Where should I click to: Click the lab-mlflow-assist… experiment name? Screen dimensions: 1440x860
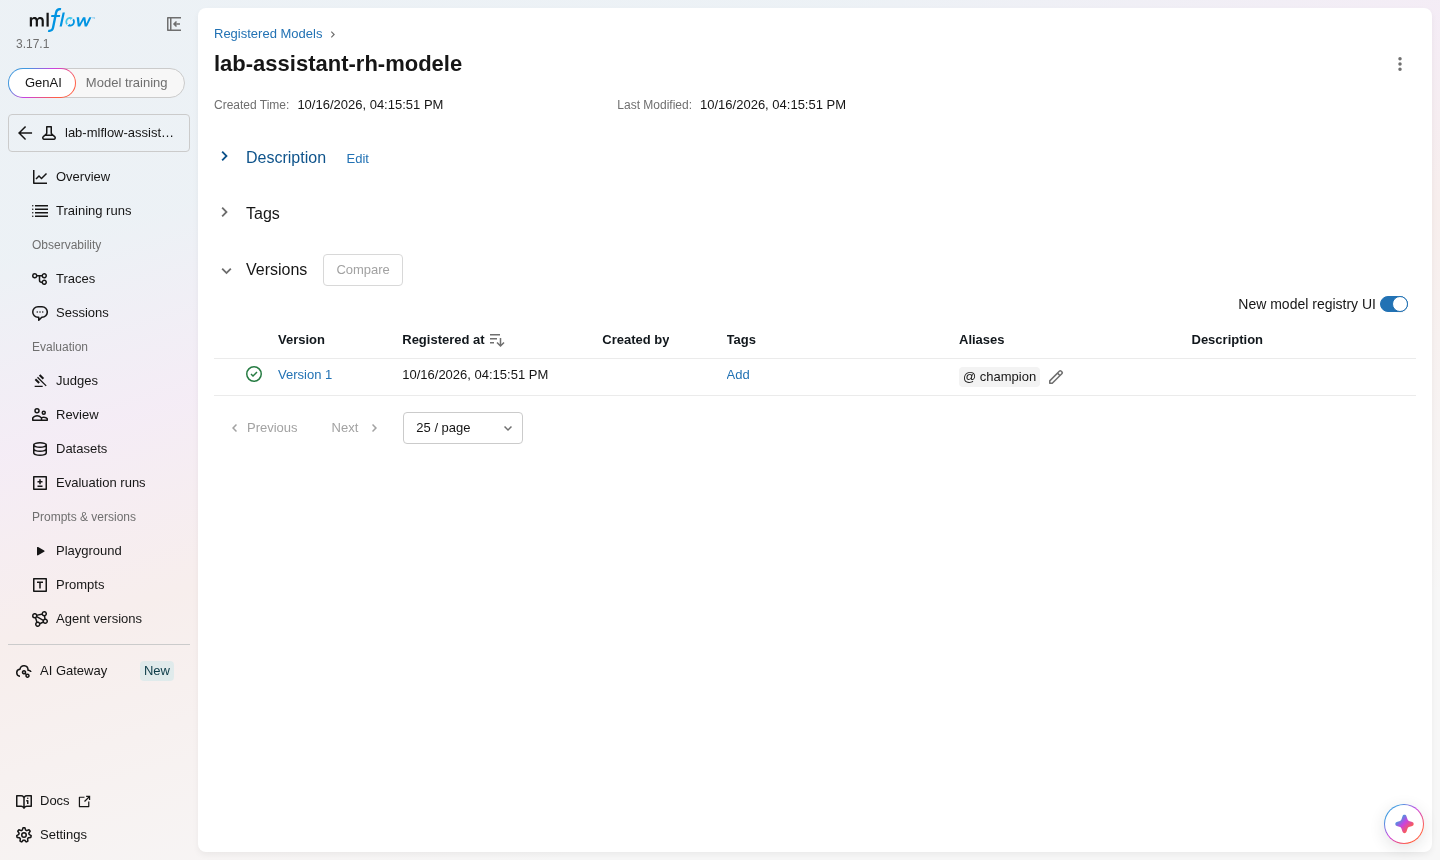click(x=119, y=133)
